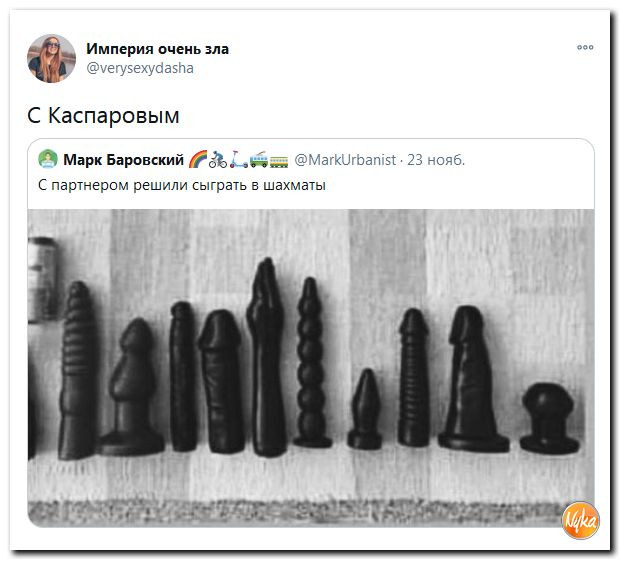Click the tram emoji before the handle
Image resolution: width=621 pixels, height=561 pixels.
pos(279,161)
